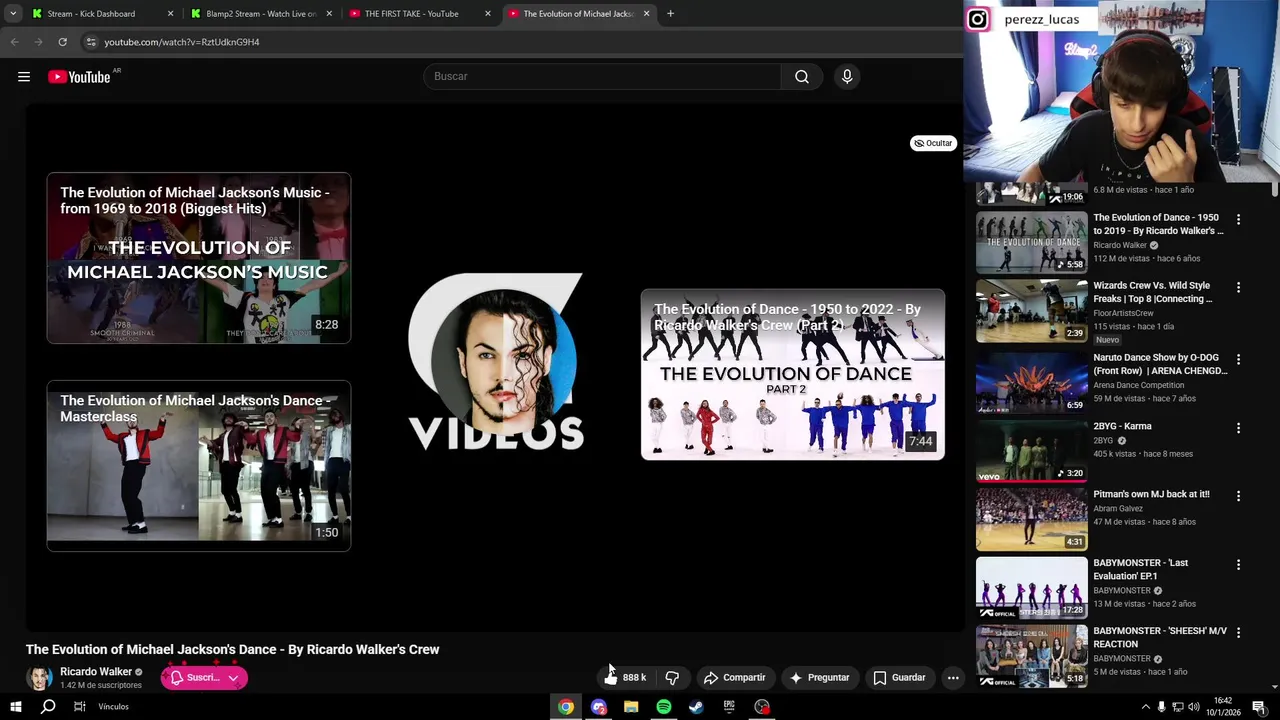Open end card Evolution of Michael Jackson's Music
1280x720 pixels.
tap(199, 258)
